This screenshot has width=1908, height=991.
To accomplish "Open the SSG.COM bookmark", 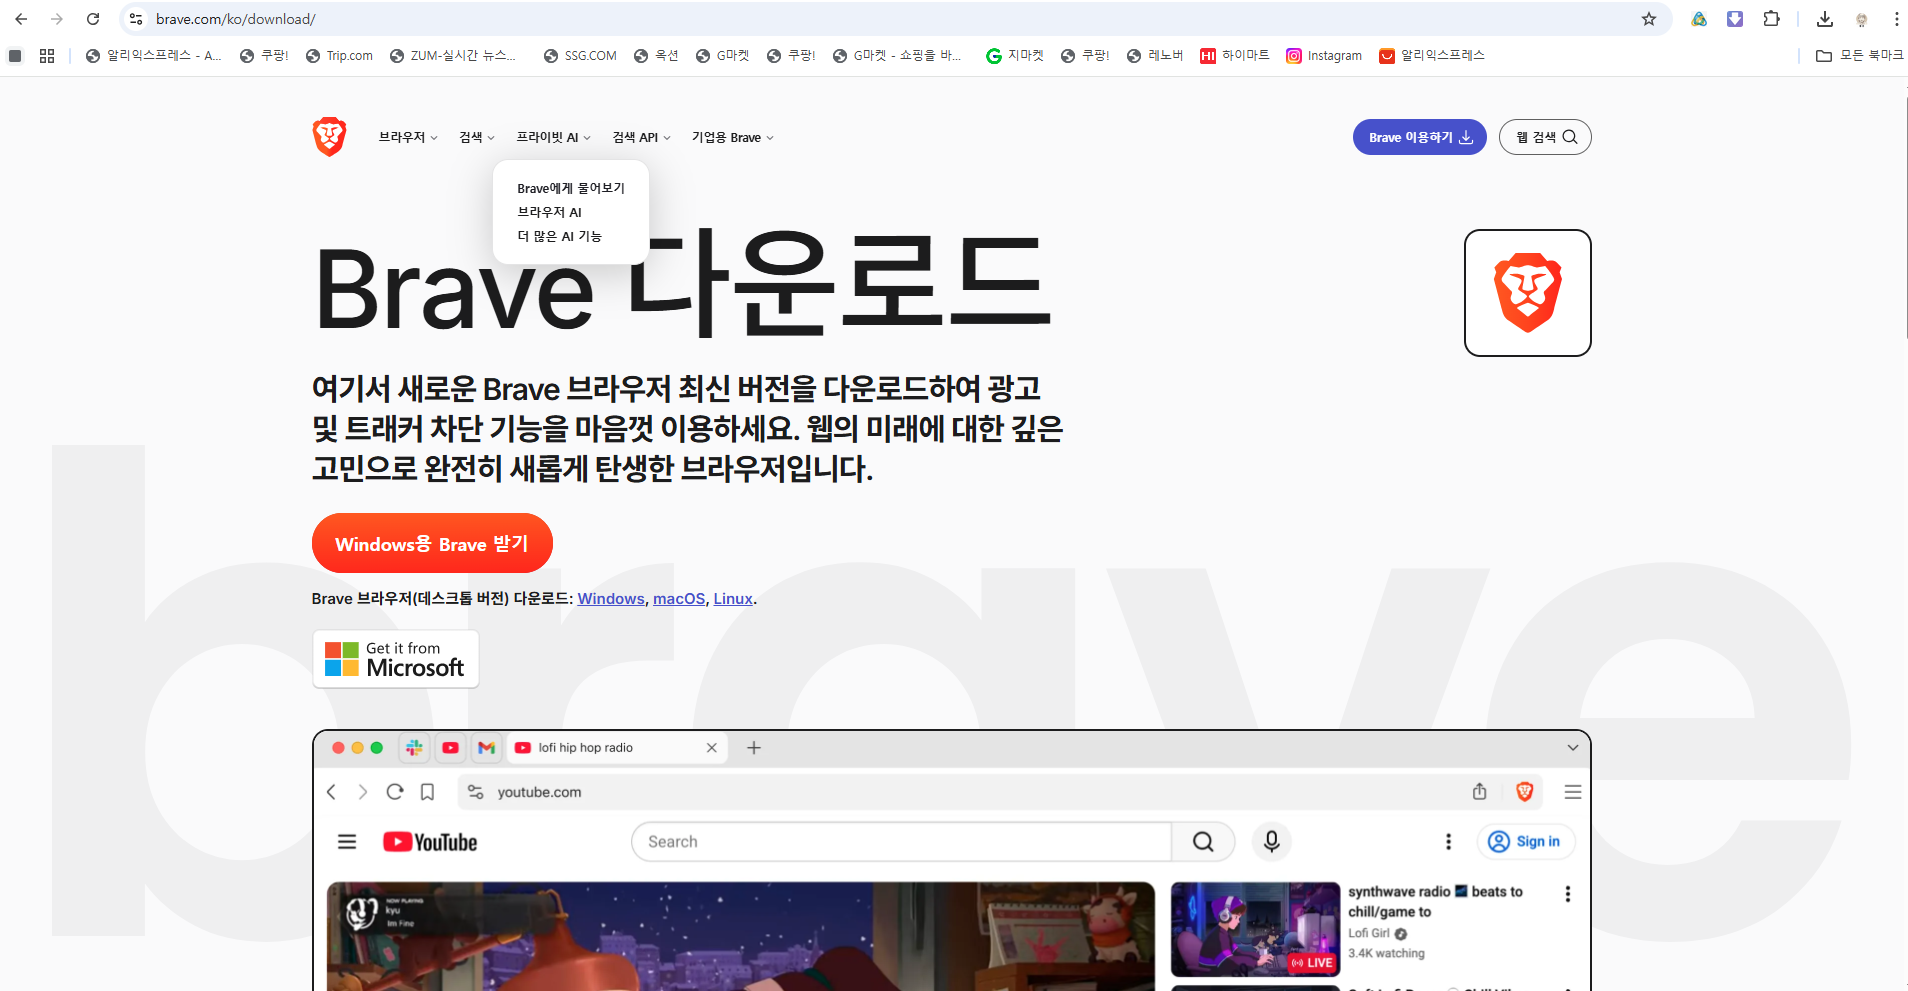I will pos(580,56).
